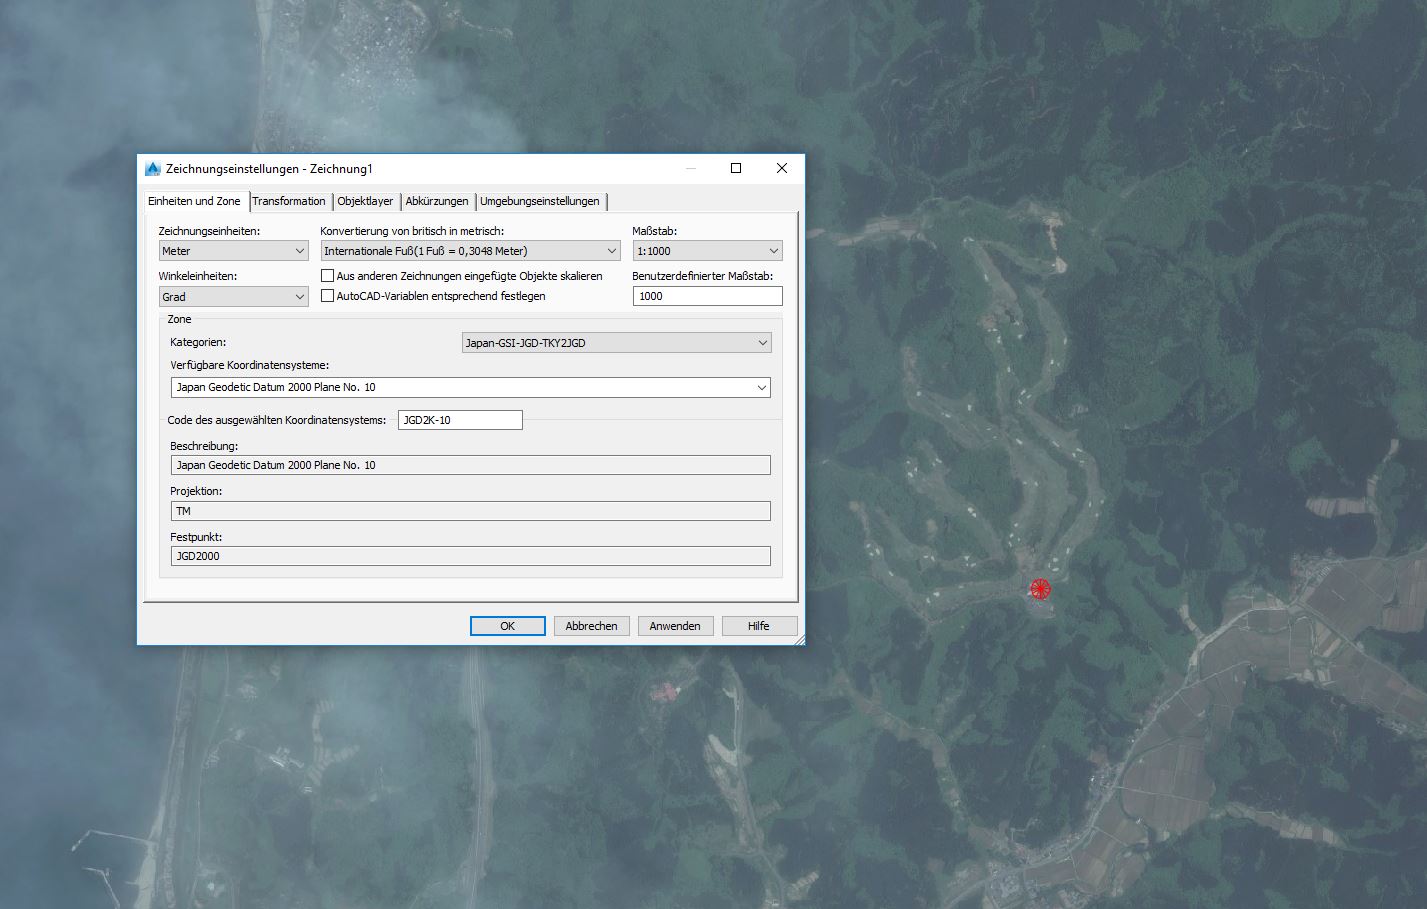Screen dimensions: 1427x909
Task: Click the coordinate system code field JGD2K-10
Action: click(460, 420)
